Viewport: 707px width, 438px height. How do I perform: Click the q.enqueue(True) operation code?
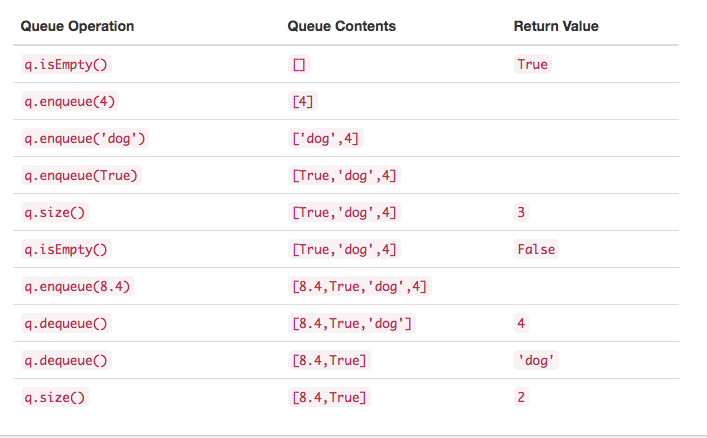click(x=81, y=175)
